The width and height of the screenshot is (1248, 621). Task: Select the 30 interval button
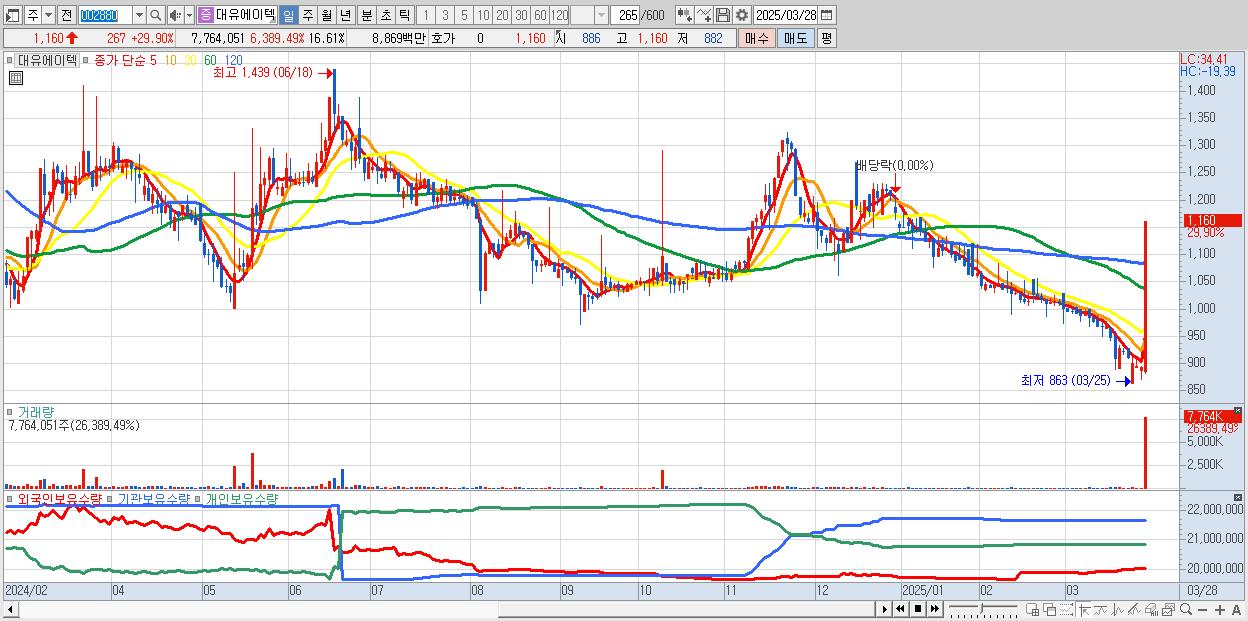click(521, 15)
